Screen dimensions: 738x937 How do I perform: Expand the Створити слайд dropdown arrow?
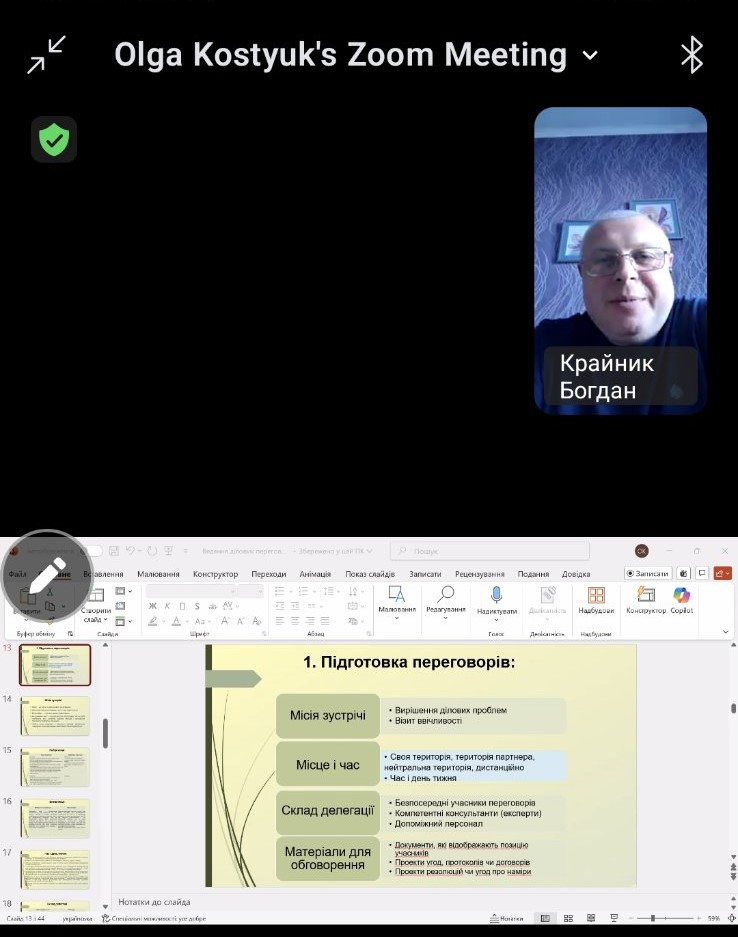point(105,620)
